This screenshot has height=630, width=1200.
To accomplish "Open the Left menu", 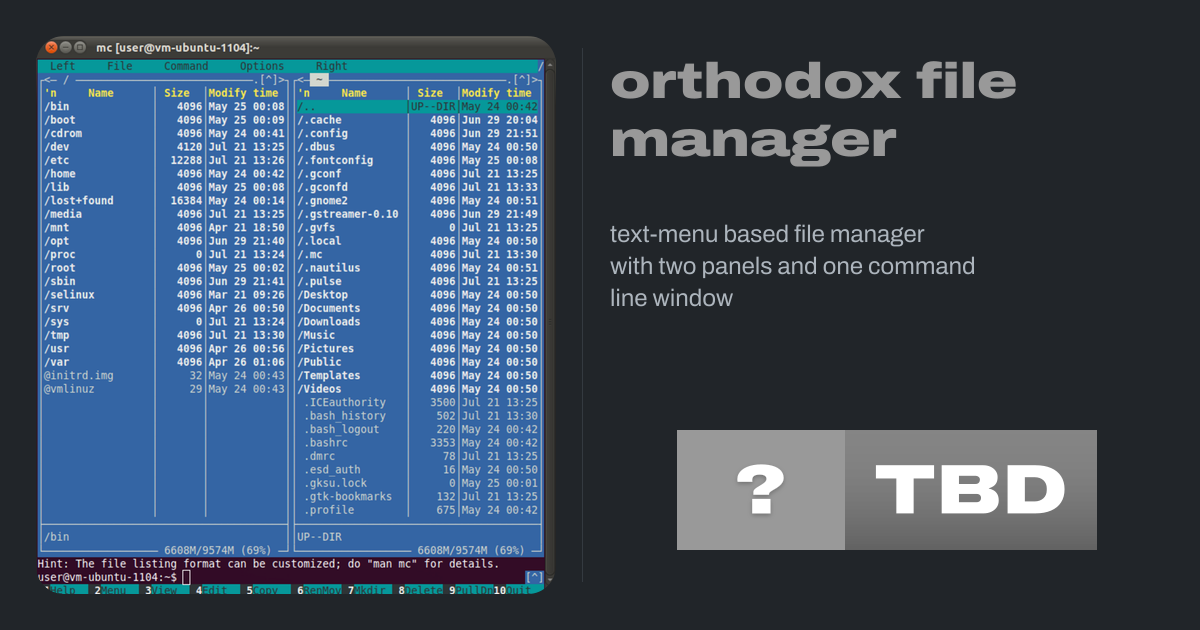I will tap(62, 66).
